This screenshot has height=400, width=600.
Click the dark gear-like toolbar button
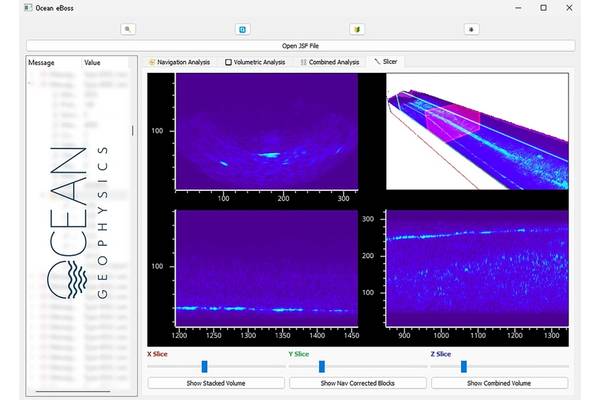[471, 29]
